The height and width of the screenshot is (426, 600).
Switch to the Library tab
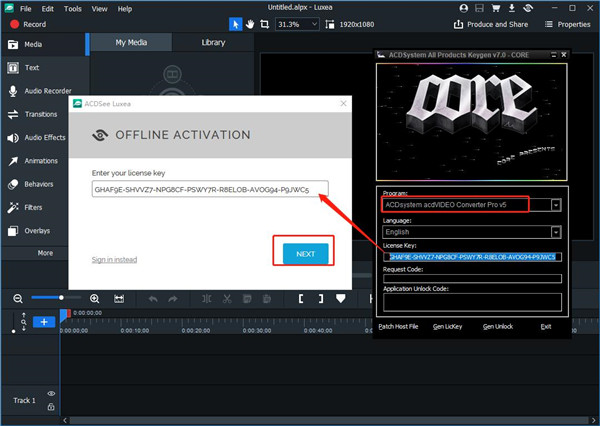[213, 42]
